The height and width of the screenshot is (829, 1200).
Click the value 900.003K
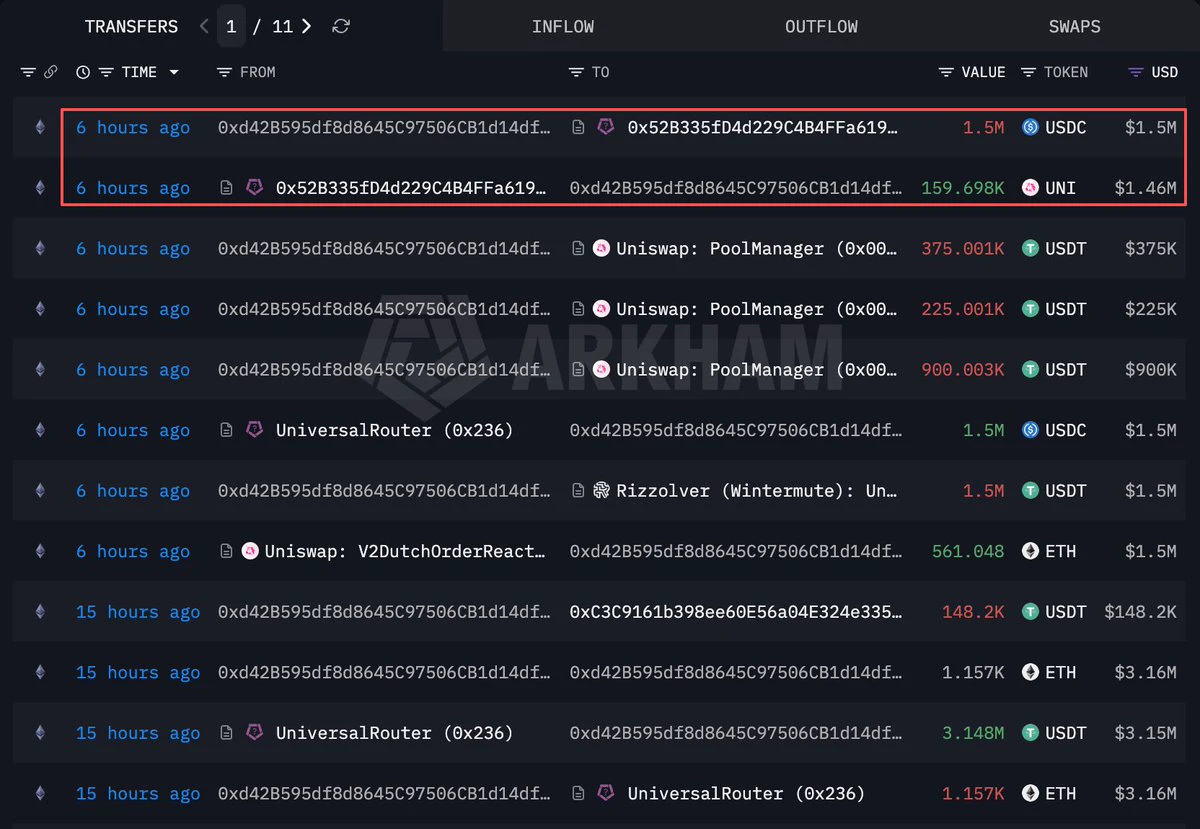coord(963,369)
